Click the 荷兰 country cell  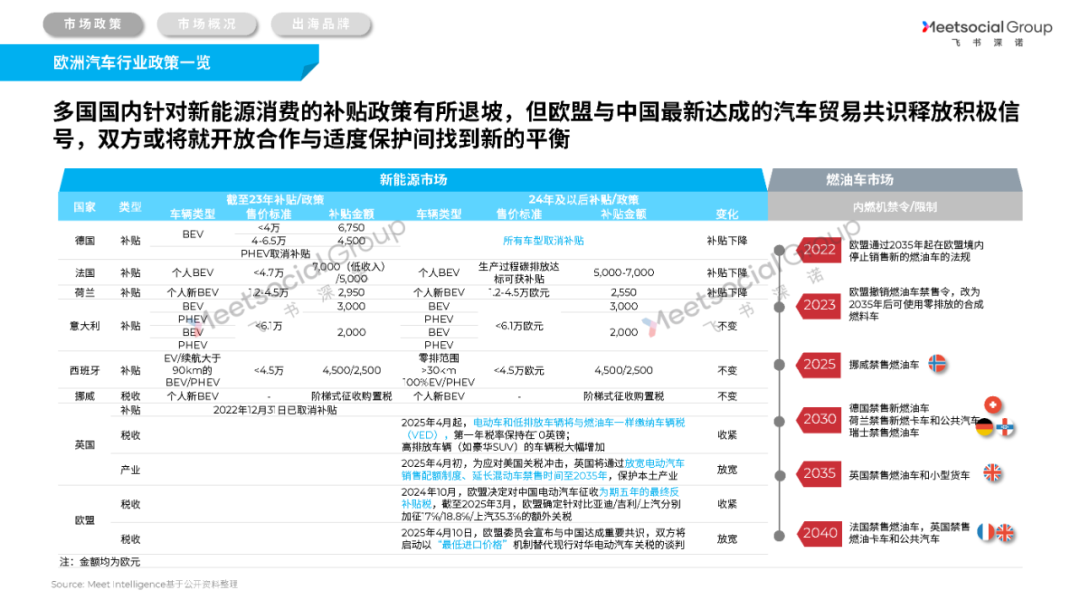pyautogui.click(x=85, y=293)
